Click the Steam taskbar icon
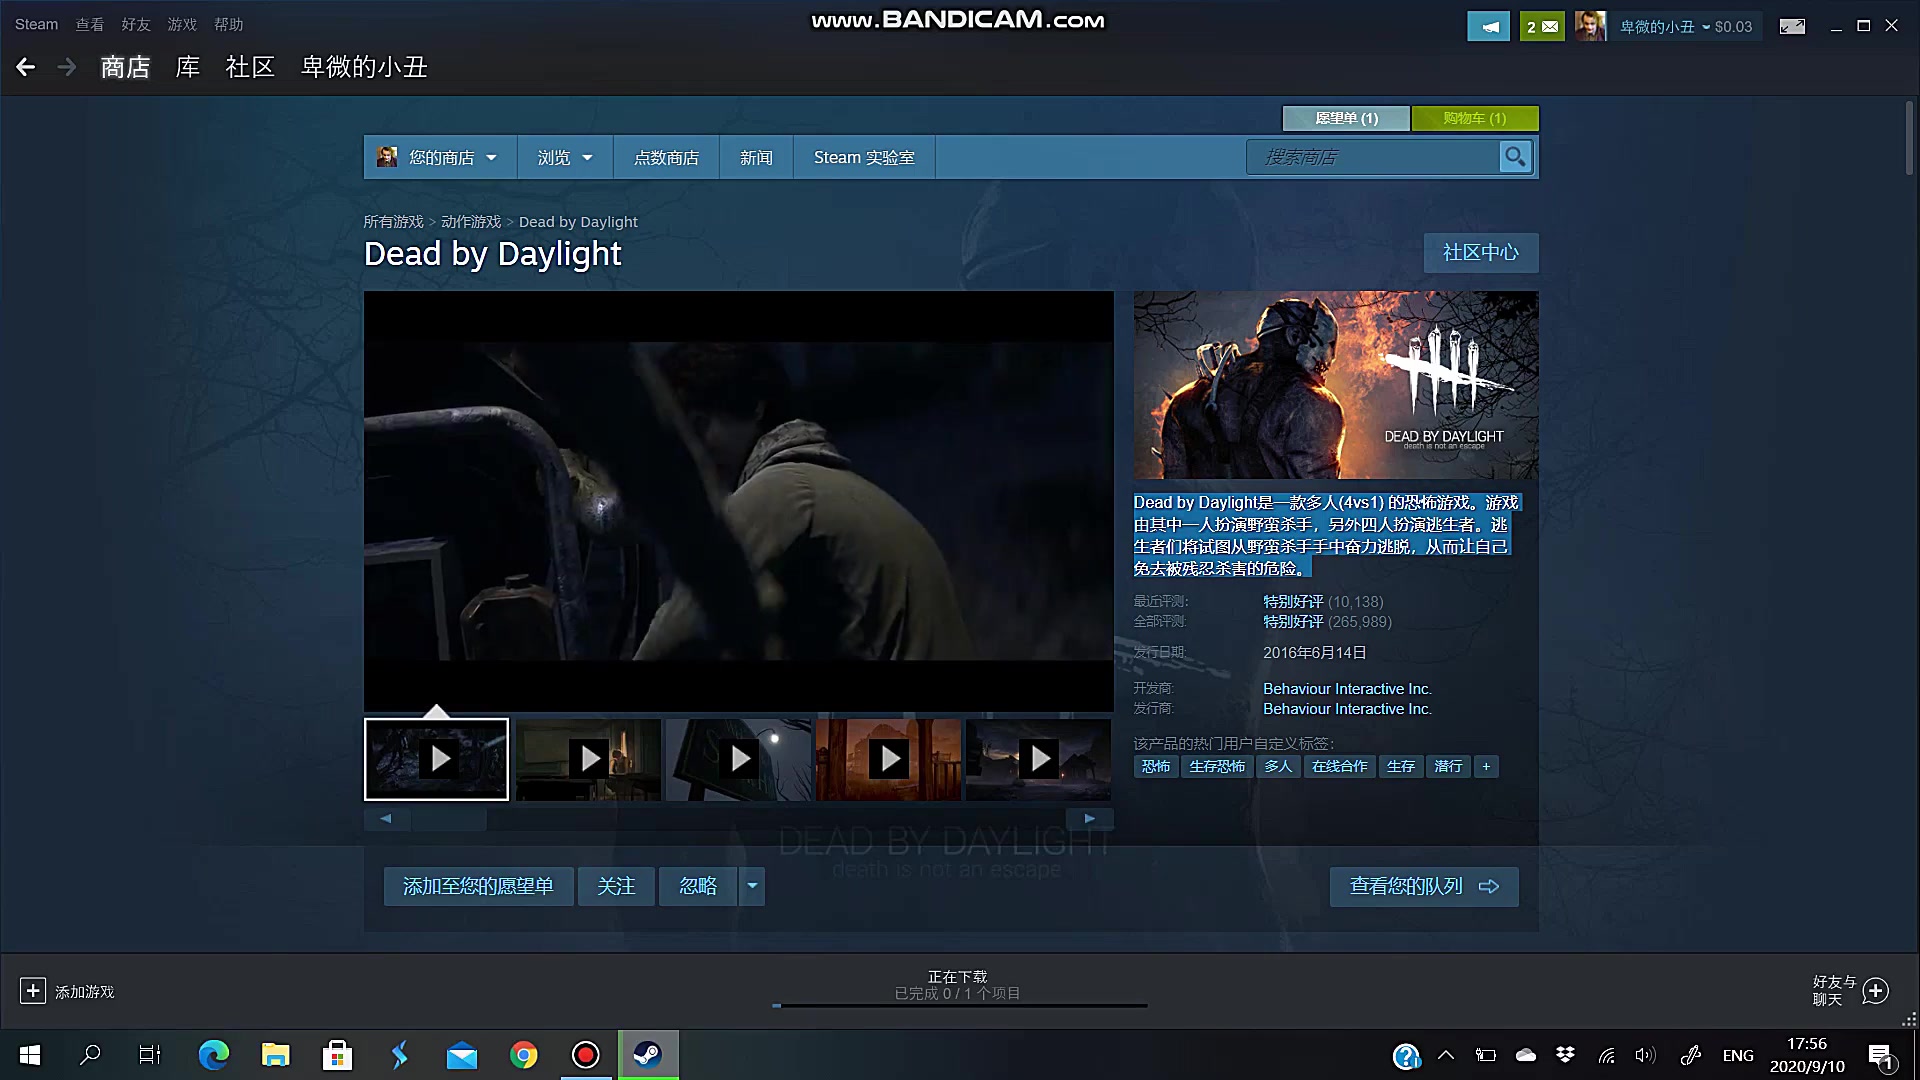1920x1080 pixels. pyautogui.click(x=648, y=1055)
